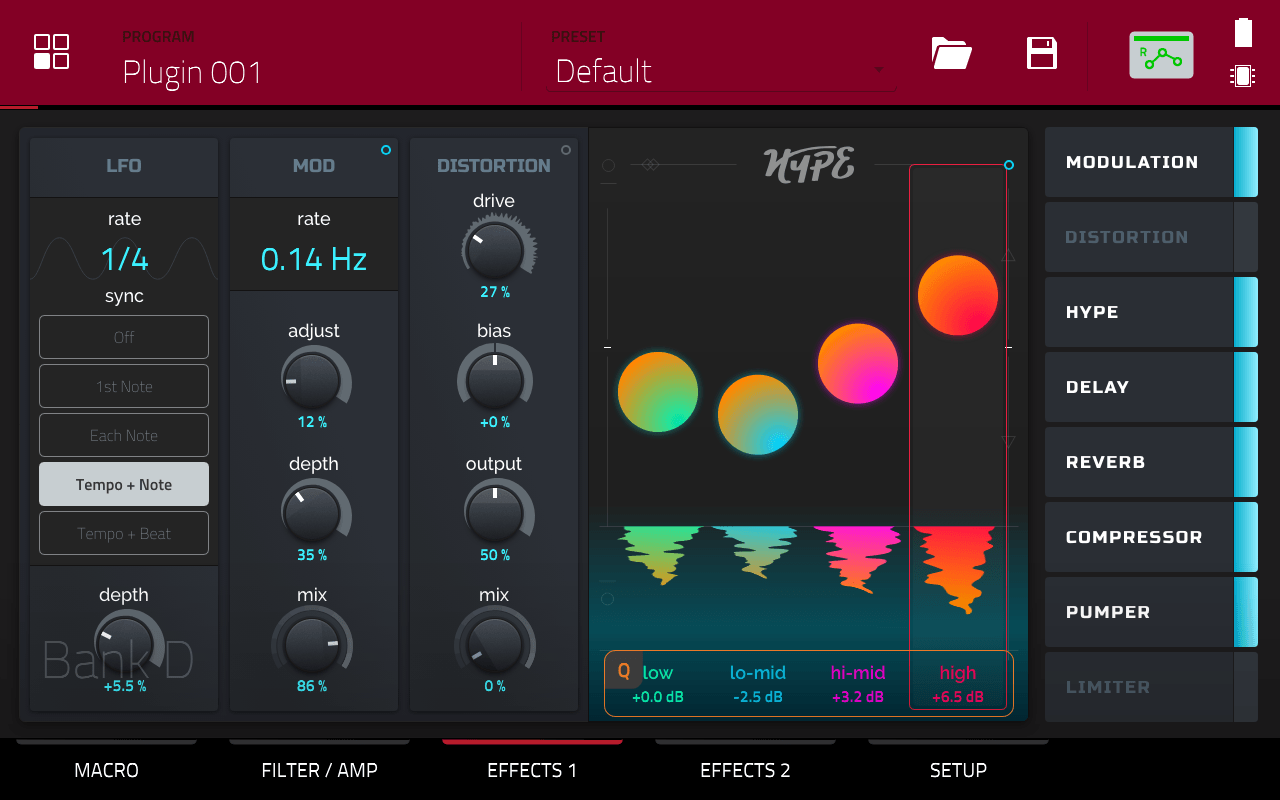Click the distortion drive knob
Viewport: 1280px width, 800px height.
click(x=494, y=249)
